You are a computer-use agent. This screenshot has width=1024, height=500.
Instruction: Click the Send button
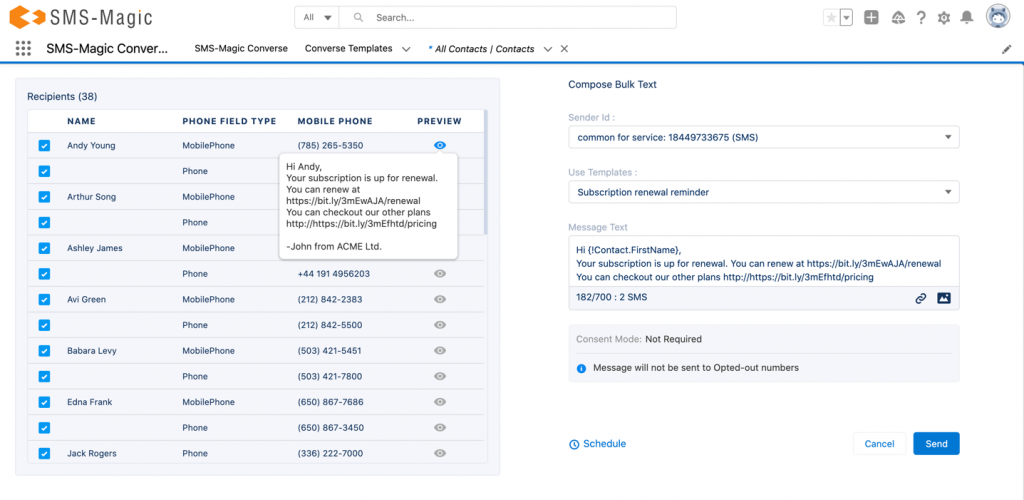[936, 444]
